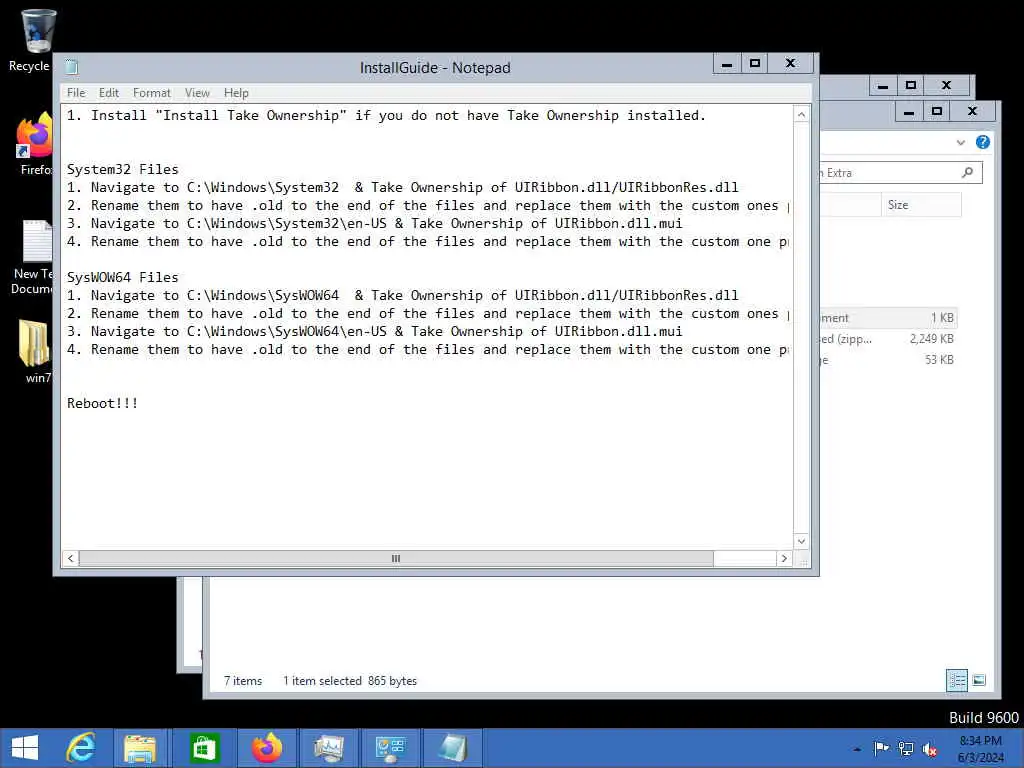
Task: Click the Explorer search box
Action: click(x=900, y=172)
